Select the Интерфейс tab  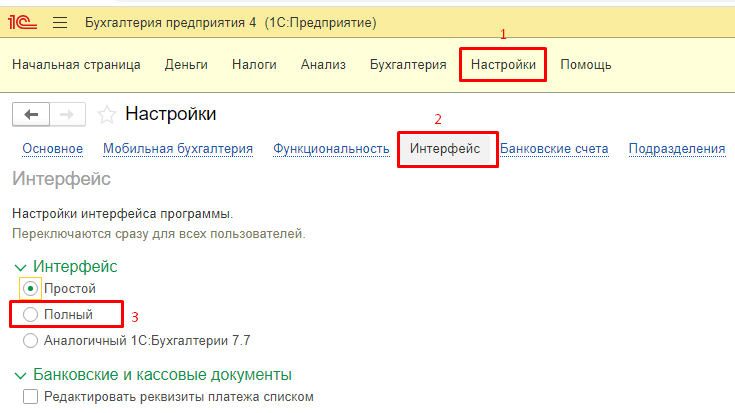(x=445, y=149)
